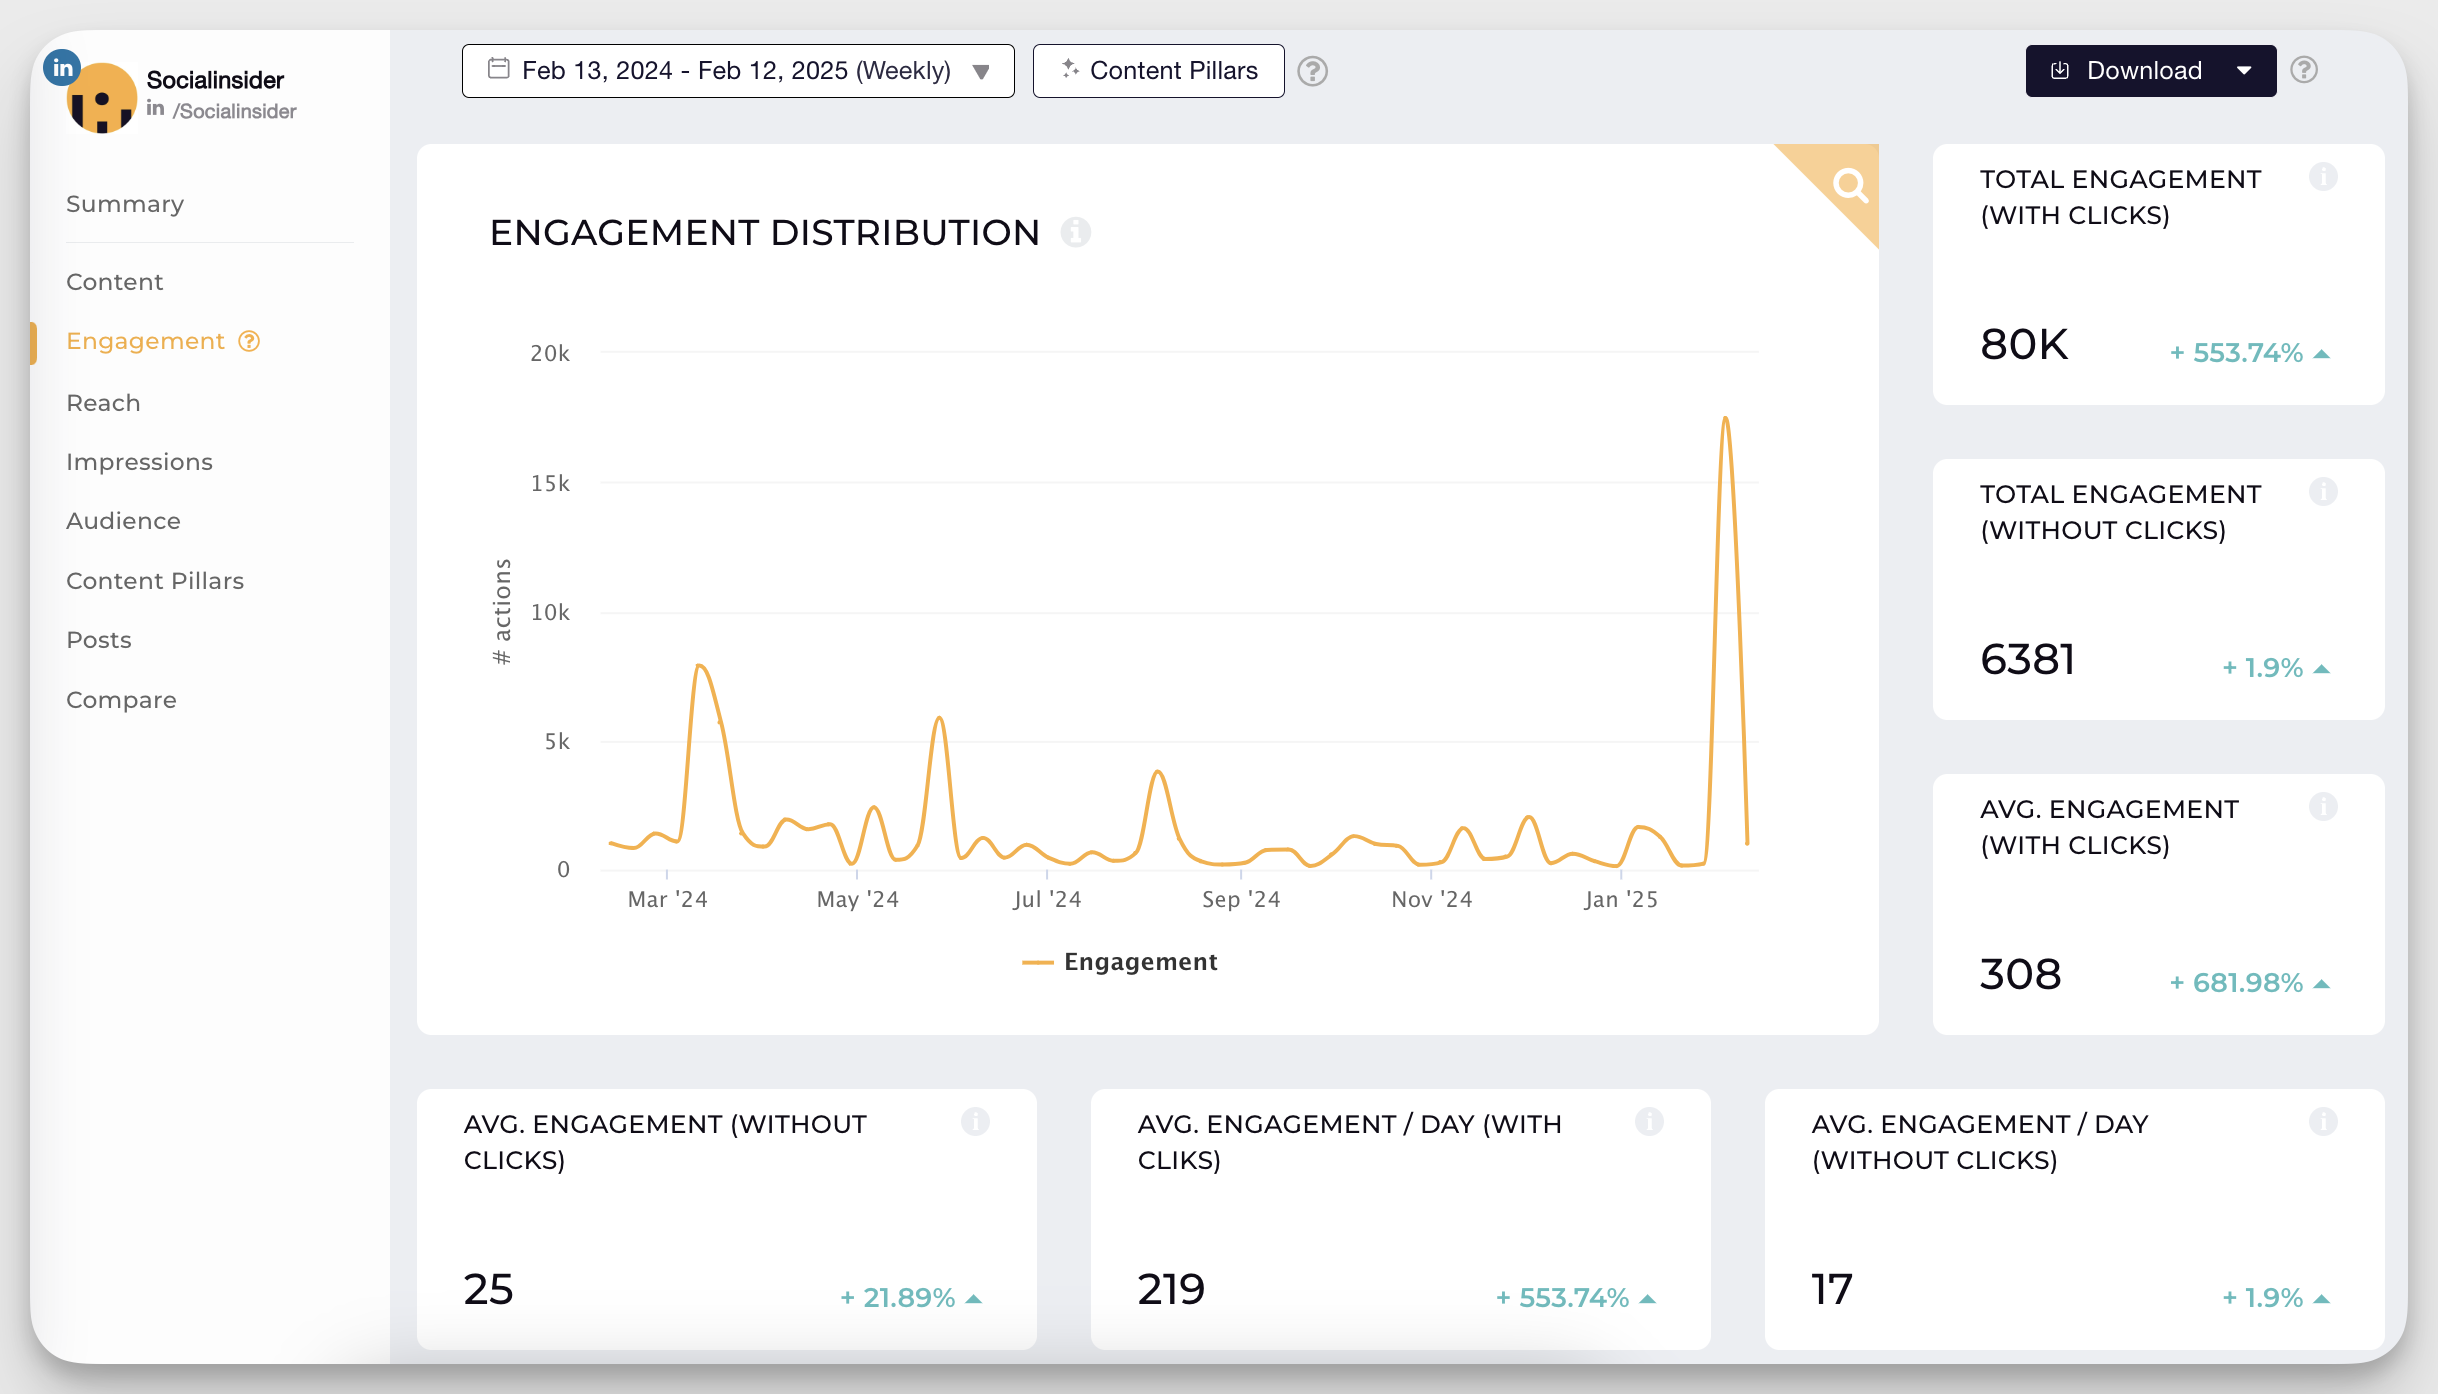Click the March 2024 engagement spike
Image resolution: width=2438 pixels, height=1394 pixels.
699,665
